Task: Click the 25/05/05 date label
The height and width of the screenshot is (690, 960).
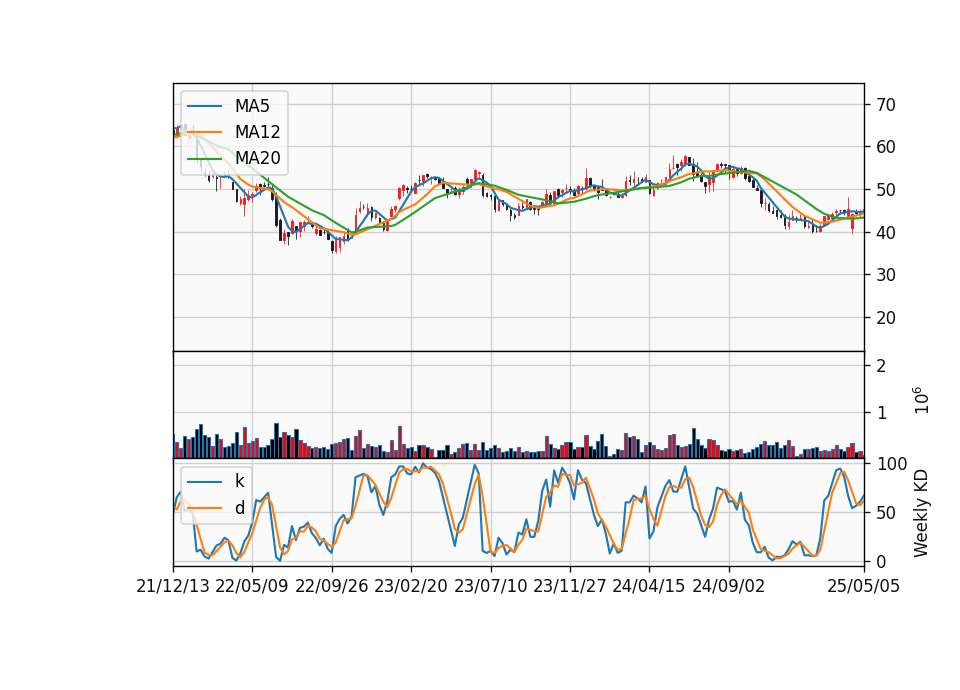Action: (864, 586)
